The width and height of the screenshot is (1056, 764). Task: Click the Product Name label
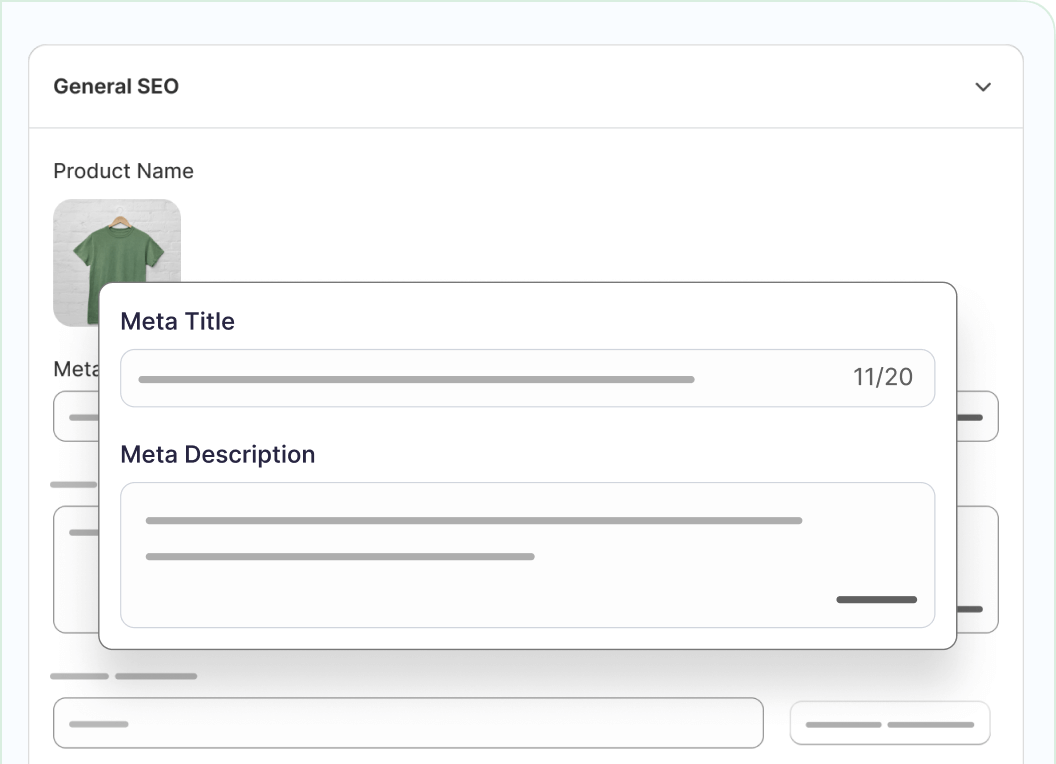click(123, 171)
